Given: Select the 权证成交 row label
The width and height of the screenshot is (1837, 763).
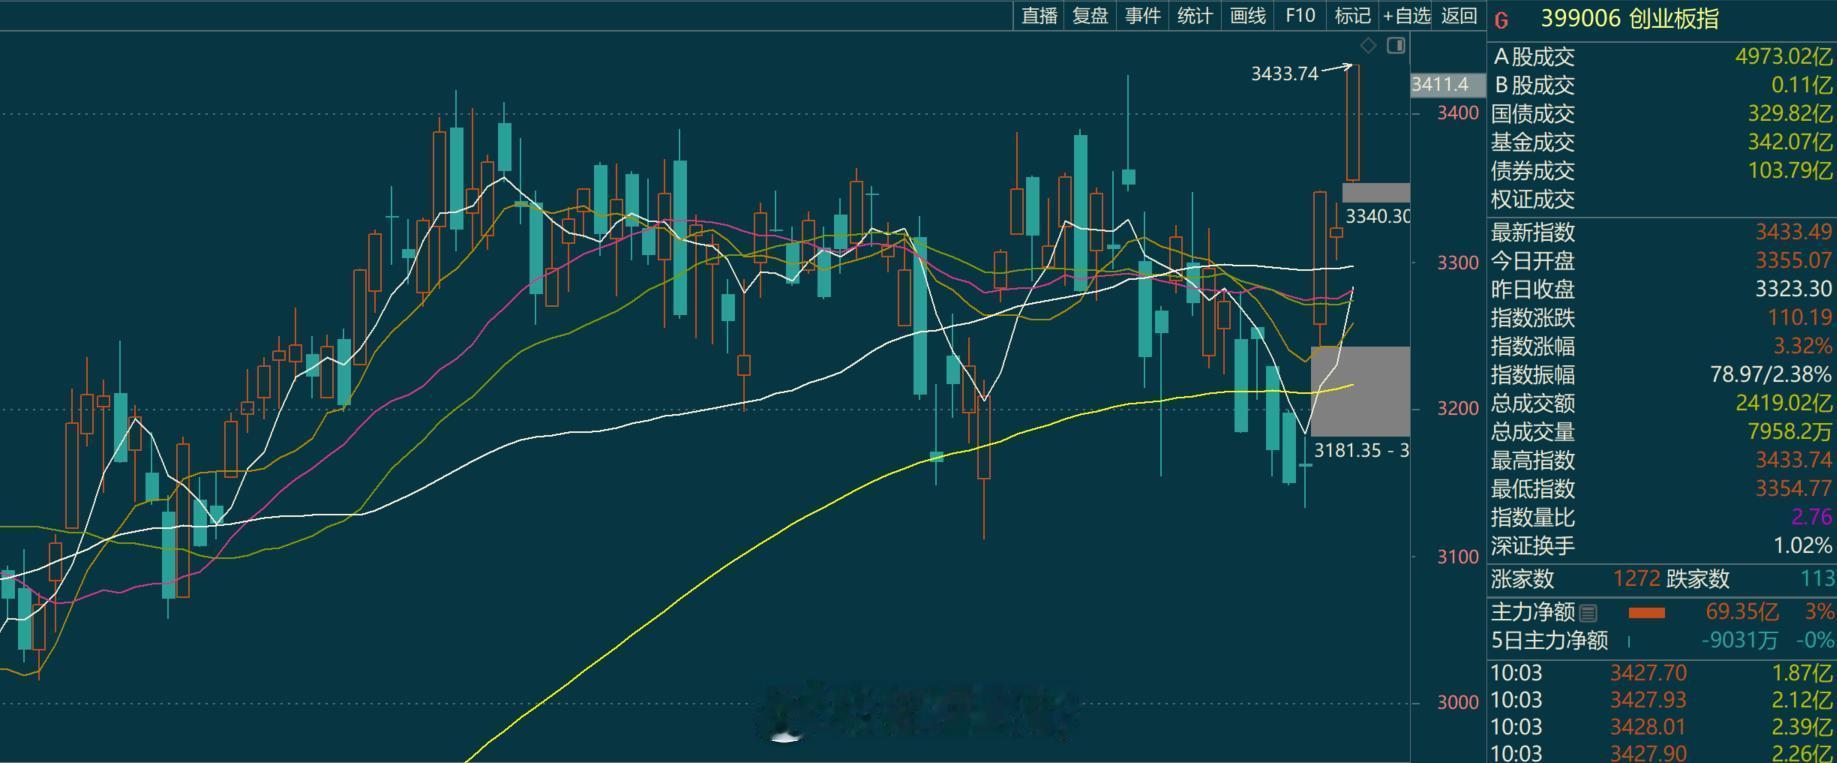Looking at the screenshot, I should pos(1533,200).
